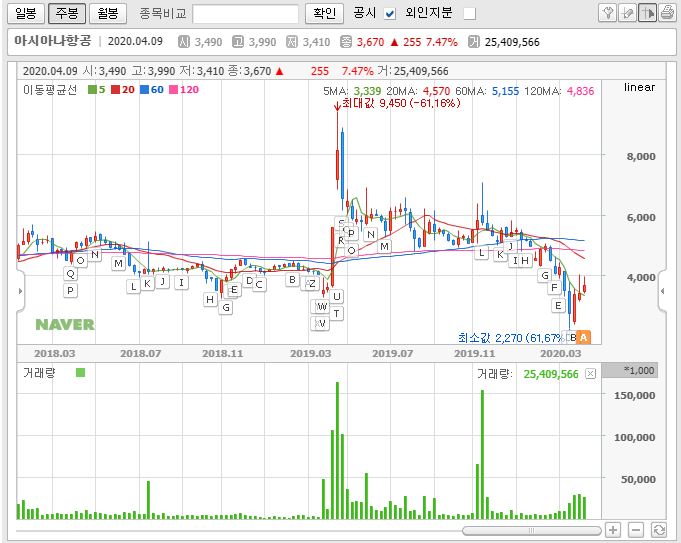This screenshot has height=543, width=681.
Task: Switch to 월봉 monthly chart
Action: coord(108,13)
